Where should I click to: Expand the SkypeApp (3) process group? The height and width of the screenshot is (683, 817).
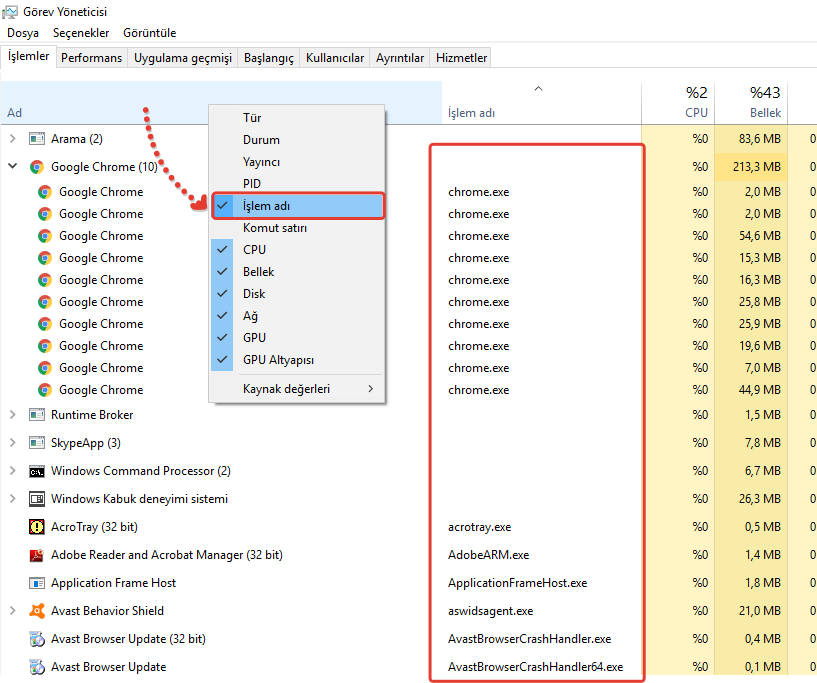point(12,443)
